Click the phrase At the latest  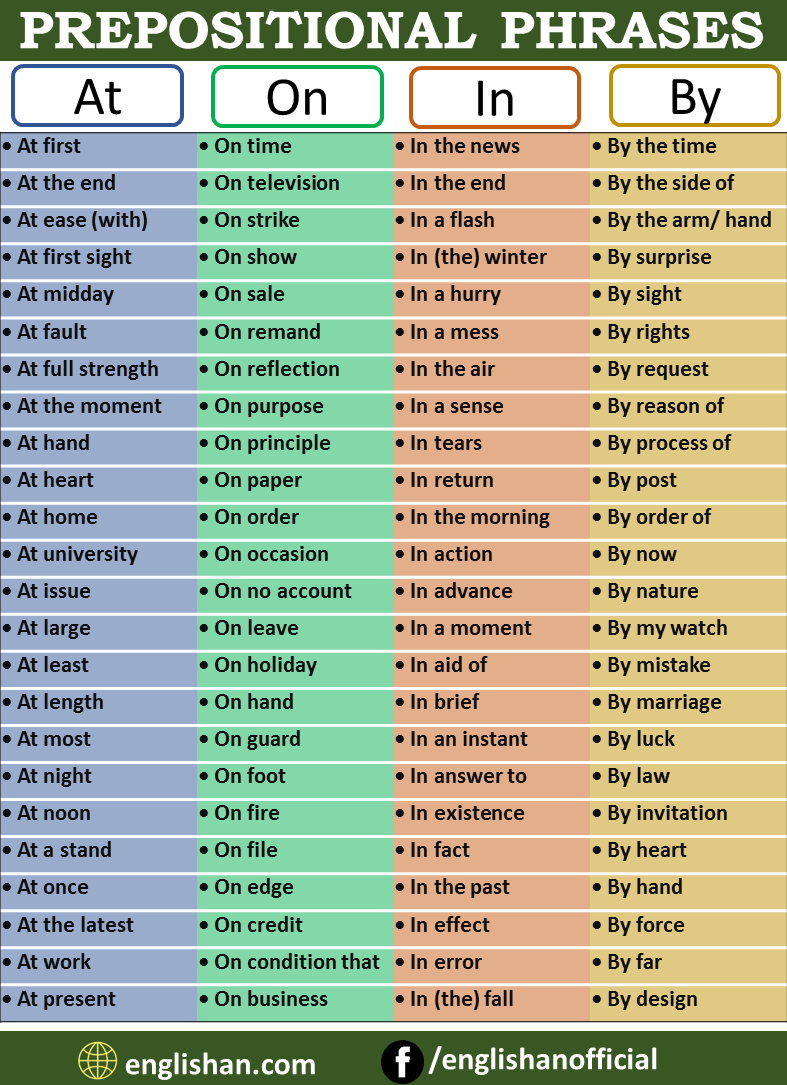(x=75, y=924)
